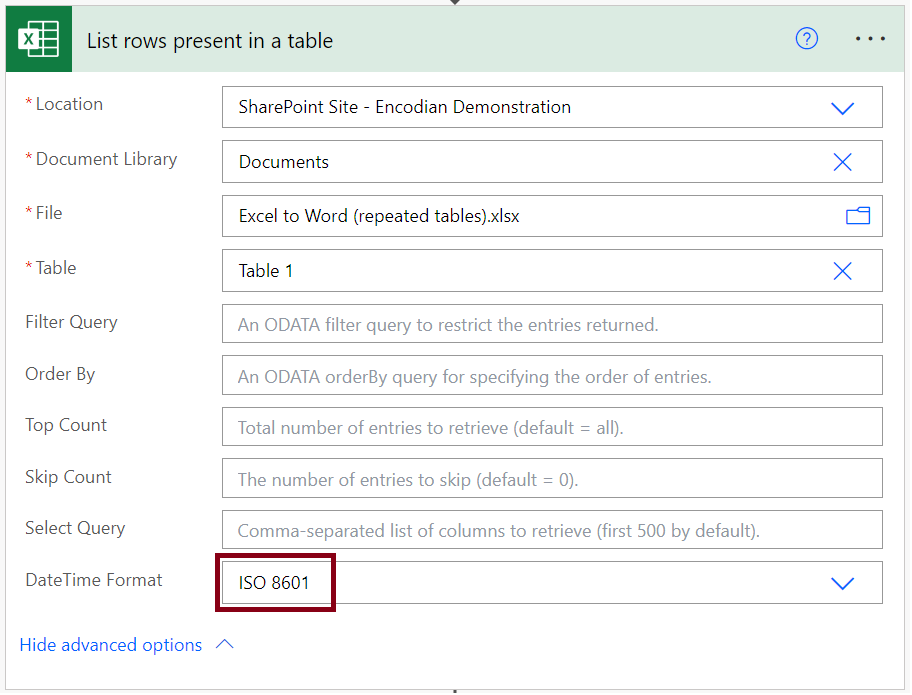The width and height of the screenshot is (912, 695).
Task: Open help for List rows action
Action: pyautogui.click(x=808, y=39)
